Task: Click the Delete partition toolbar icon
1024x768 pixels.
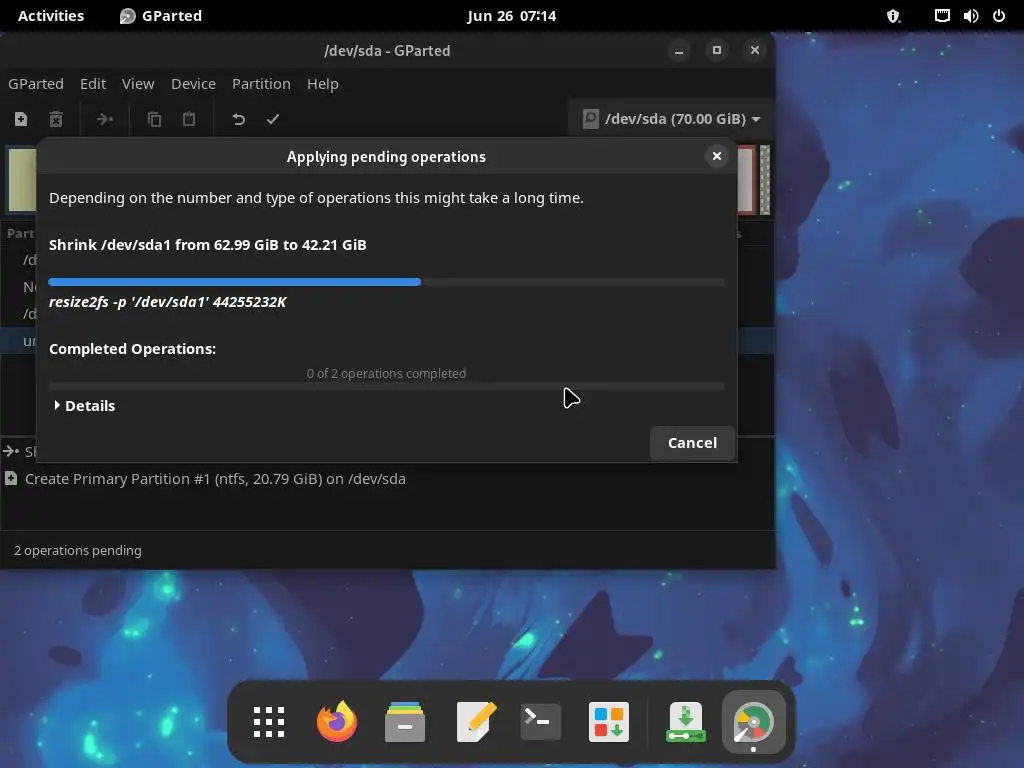Action: click(56, 119)
